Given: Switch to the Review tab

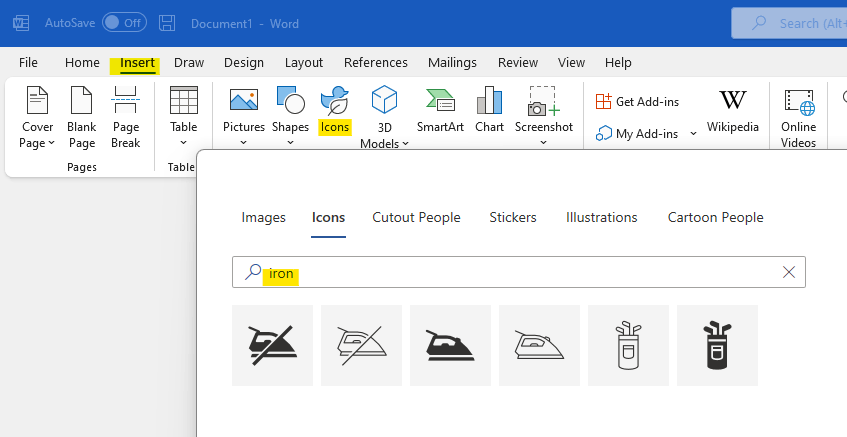Looking at the screenshot, I should click(517, 63).
